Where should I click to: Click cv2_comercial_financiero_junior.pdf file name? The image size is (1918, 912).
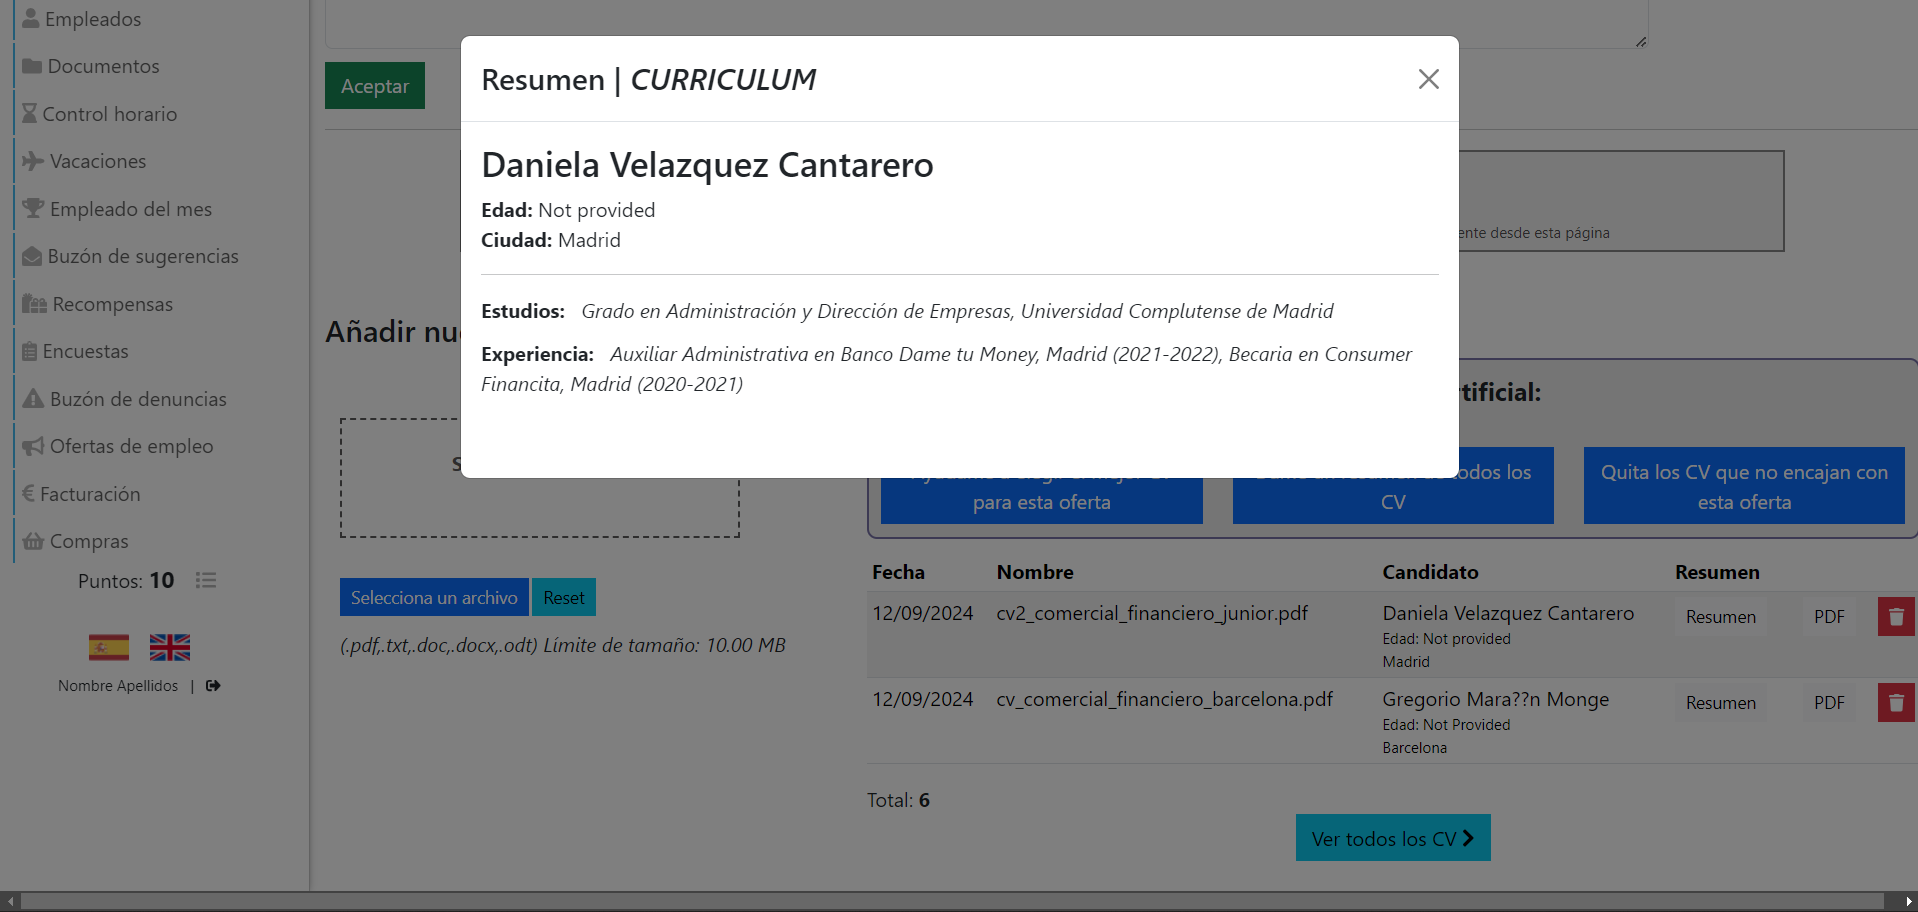[1152, 613]
